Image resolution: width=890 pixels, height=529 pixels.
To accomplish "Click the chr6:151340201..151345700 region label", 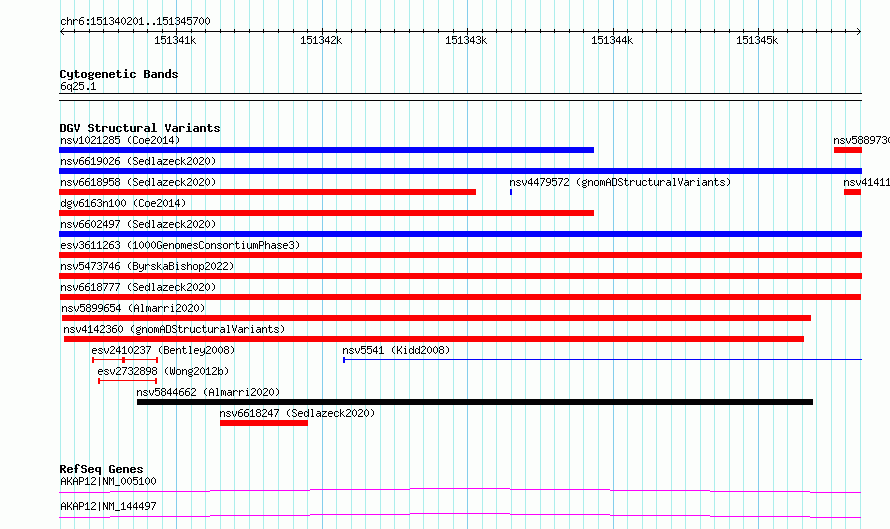I will pos(135,21).
